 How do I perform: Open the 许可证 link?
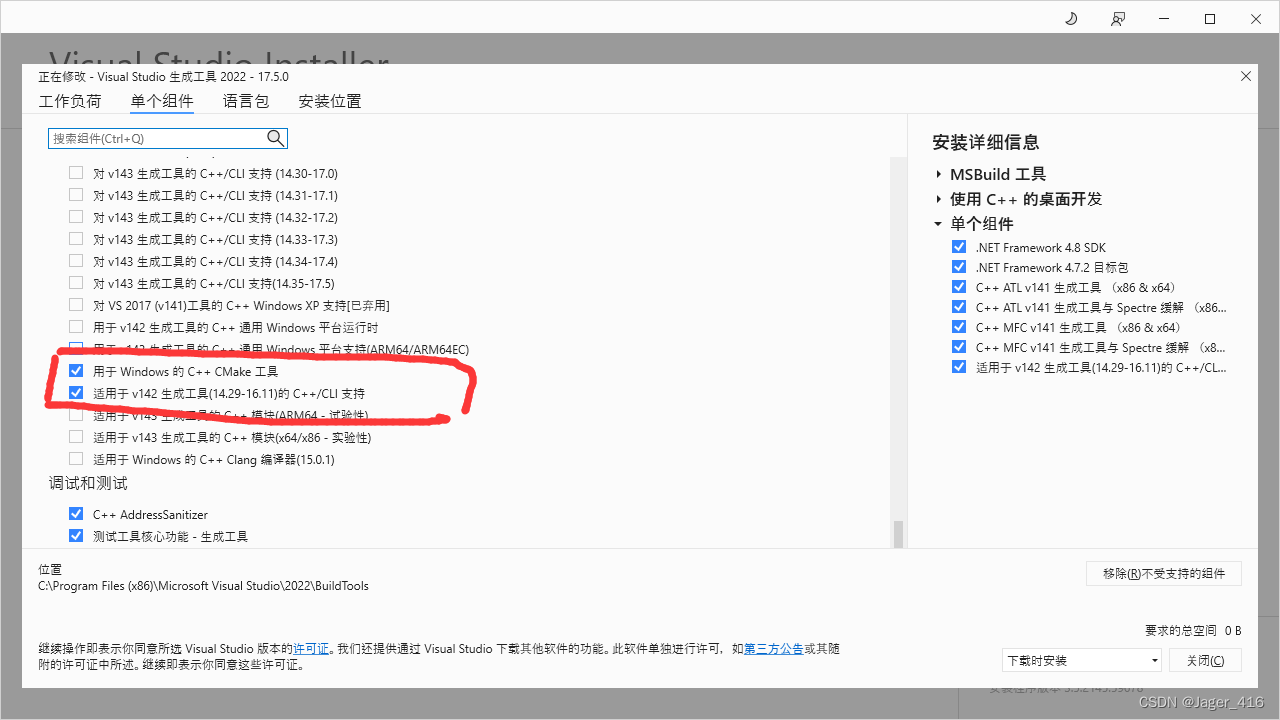pos(311,649)
